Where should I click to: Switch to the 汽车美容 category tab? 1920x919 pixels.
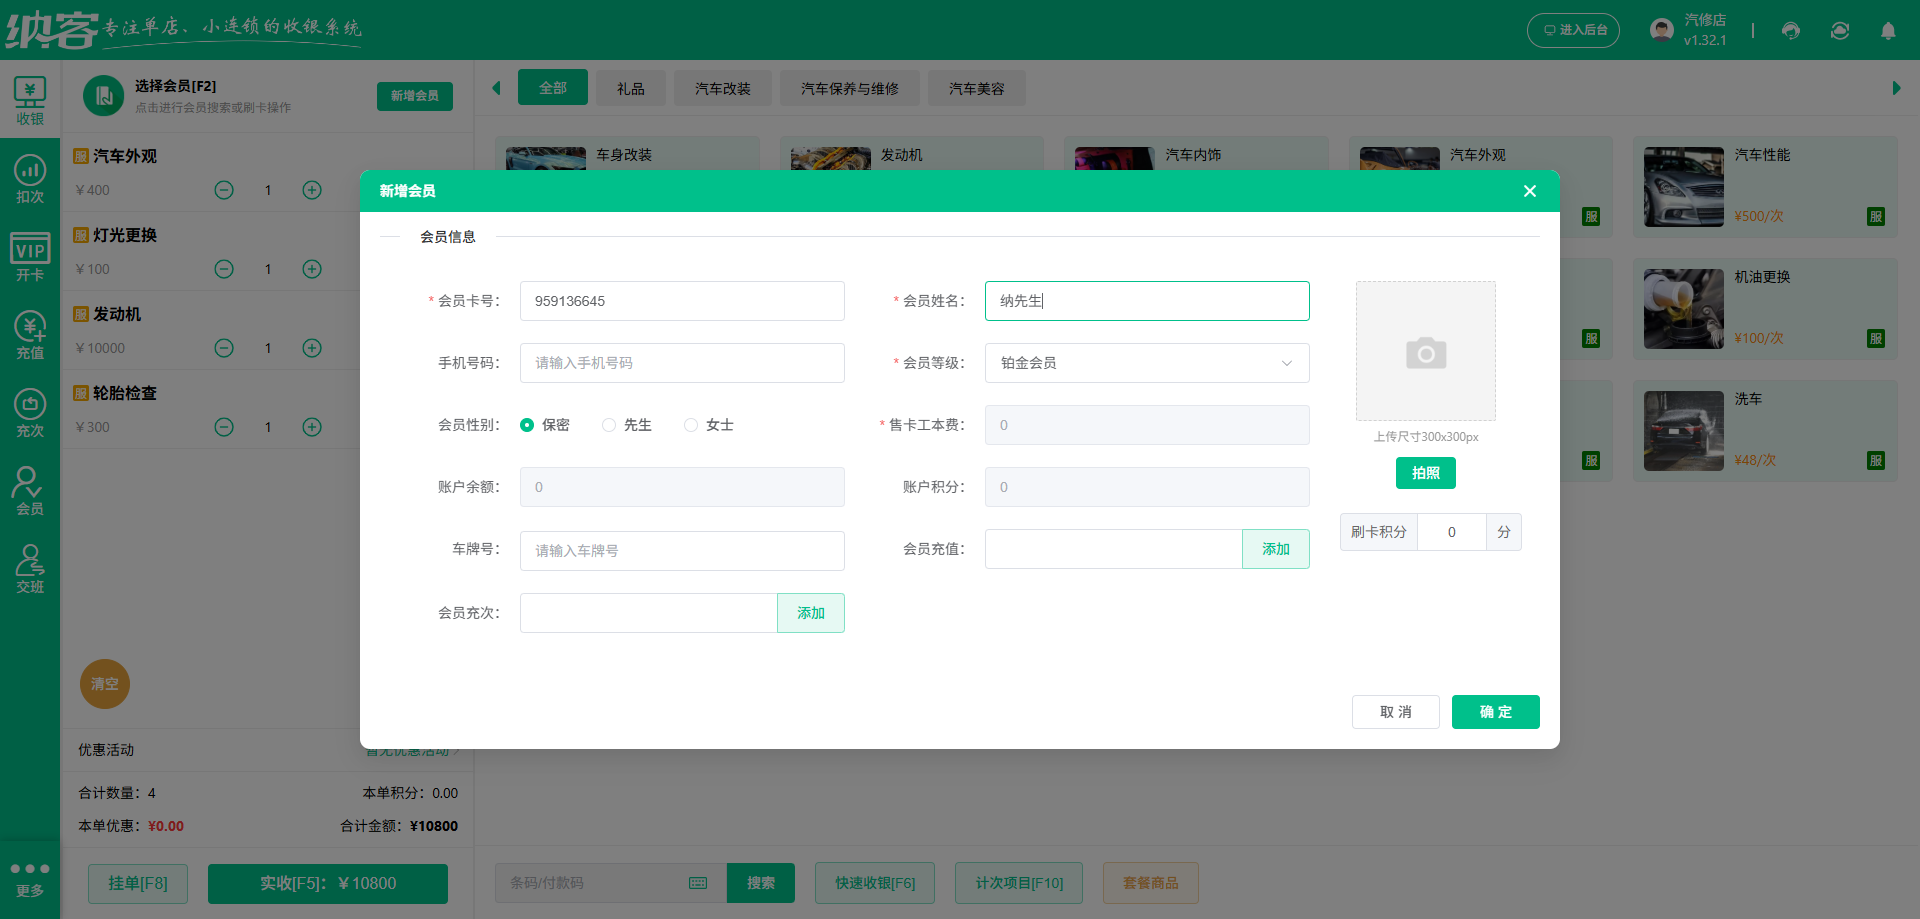[975, 88]
